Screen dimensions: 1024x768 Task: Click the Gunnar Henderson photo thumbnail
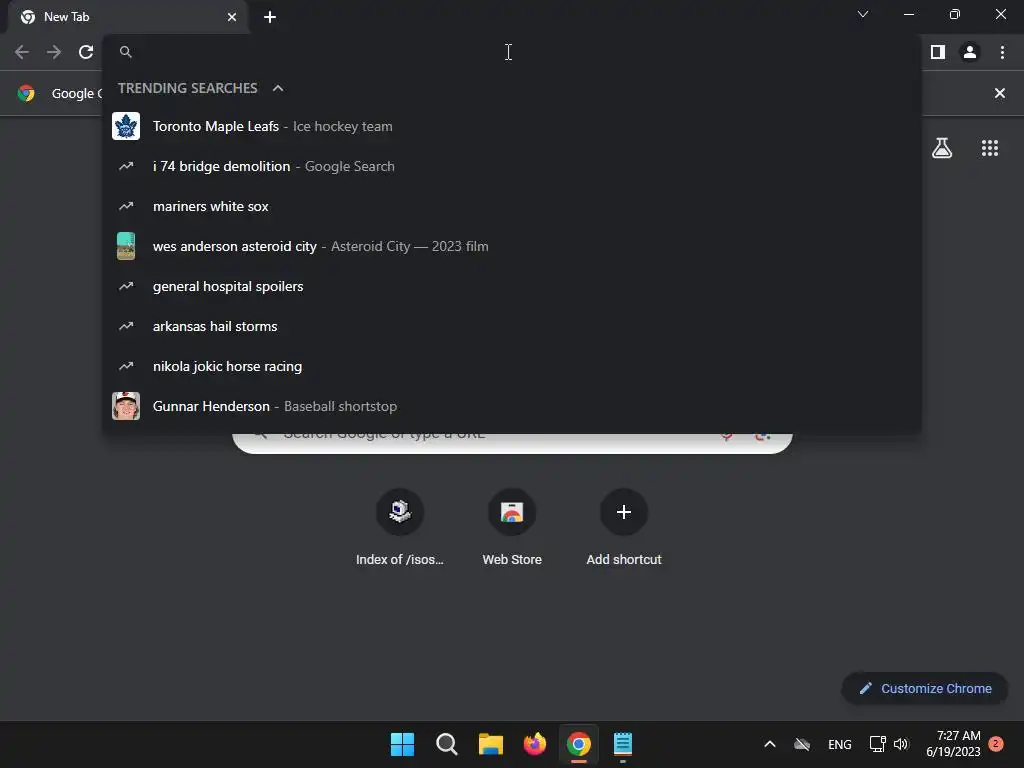tap(126, 406)
